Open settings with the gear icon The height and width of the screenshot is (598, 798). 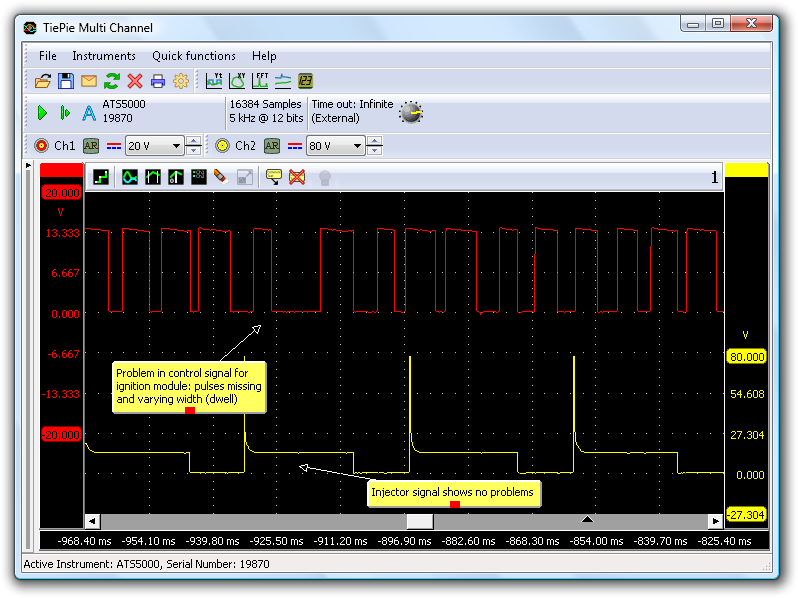[x=181, y=81]
